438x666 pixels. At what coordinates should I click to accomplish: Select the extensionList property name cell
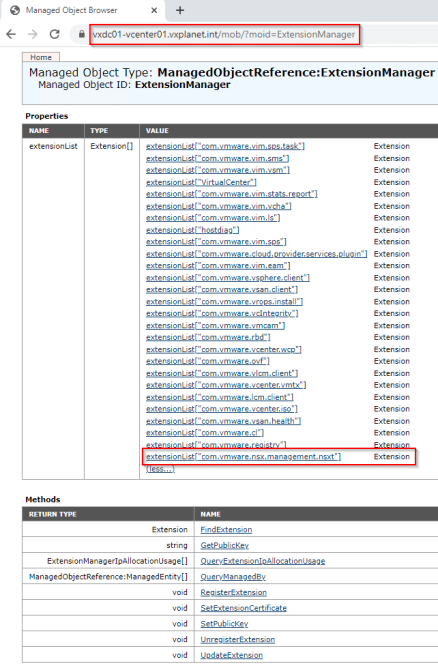53,146
